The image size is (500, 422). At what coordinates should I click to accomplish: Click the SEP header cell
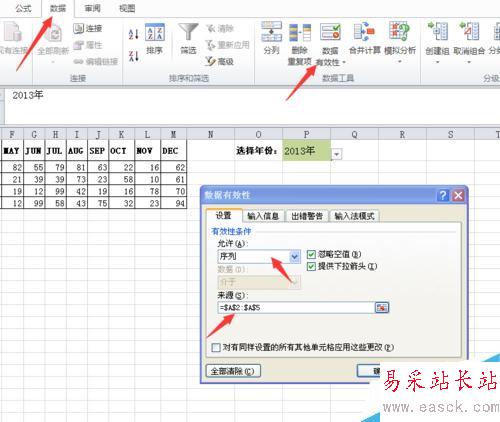tap(98, 151)
